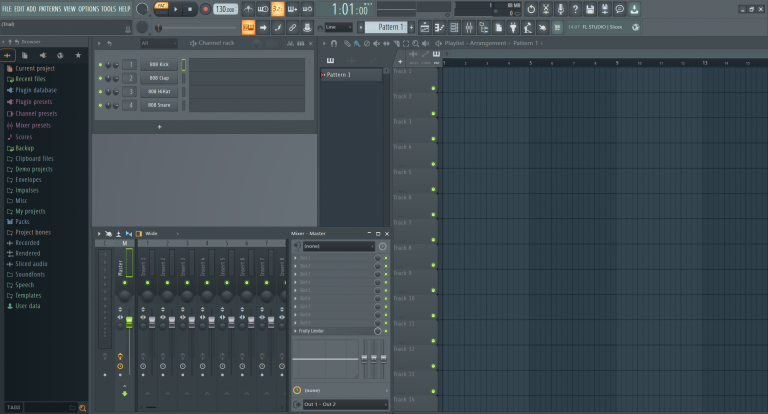The image size is (768, 414).
Task: Toggle the link/multilink to controllers icon
Action: tap(292, 27)
